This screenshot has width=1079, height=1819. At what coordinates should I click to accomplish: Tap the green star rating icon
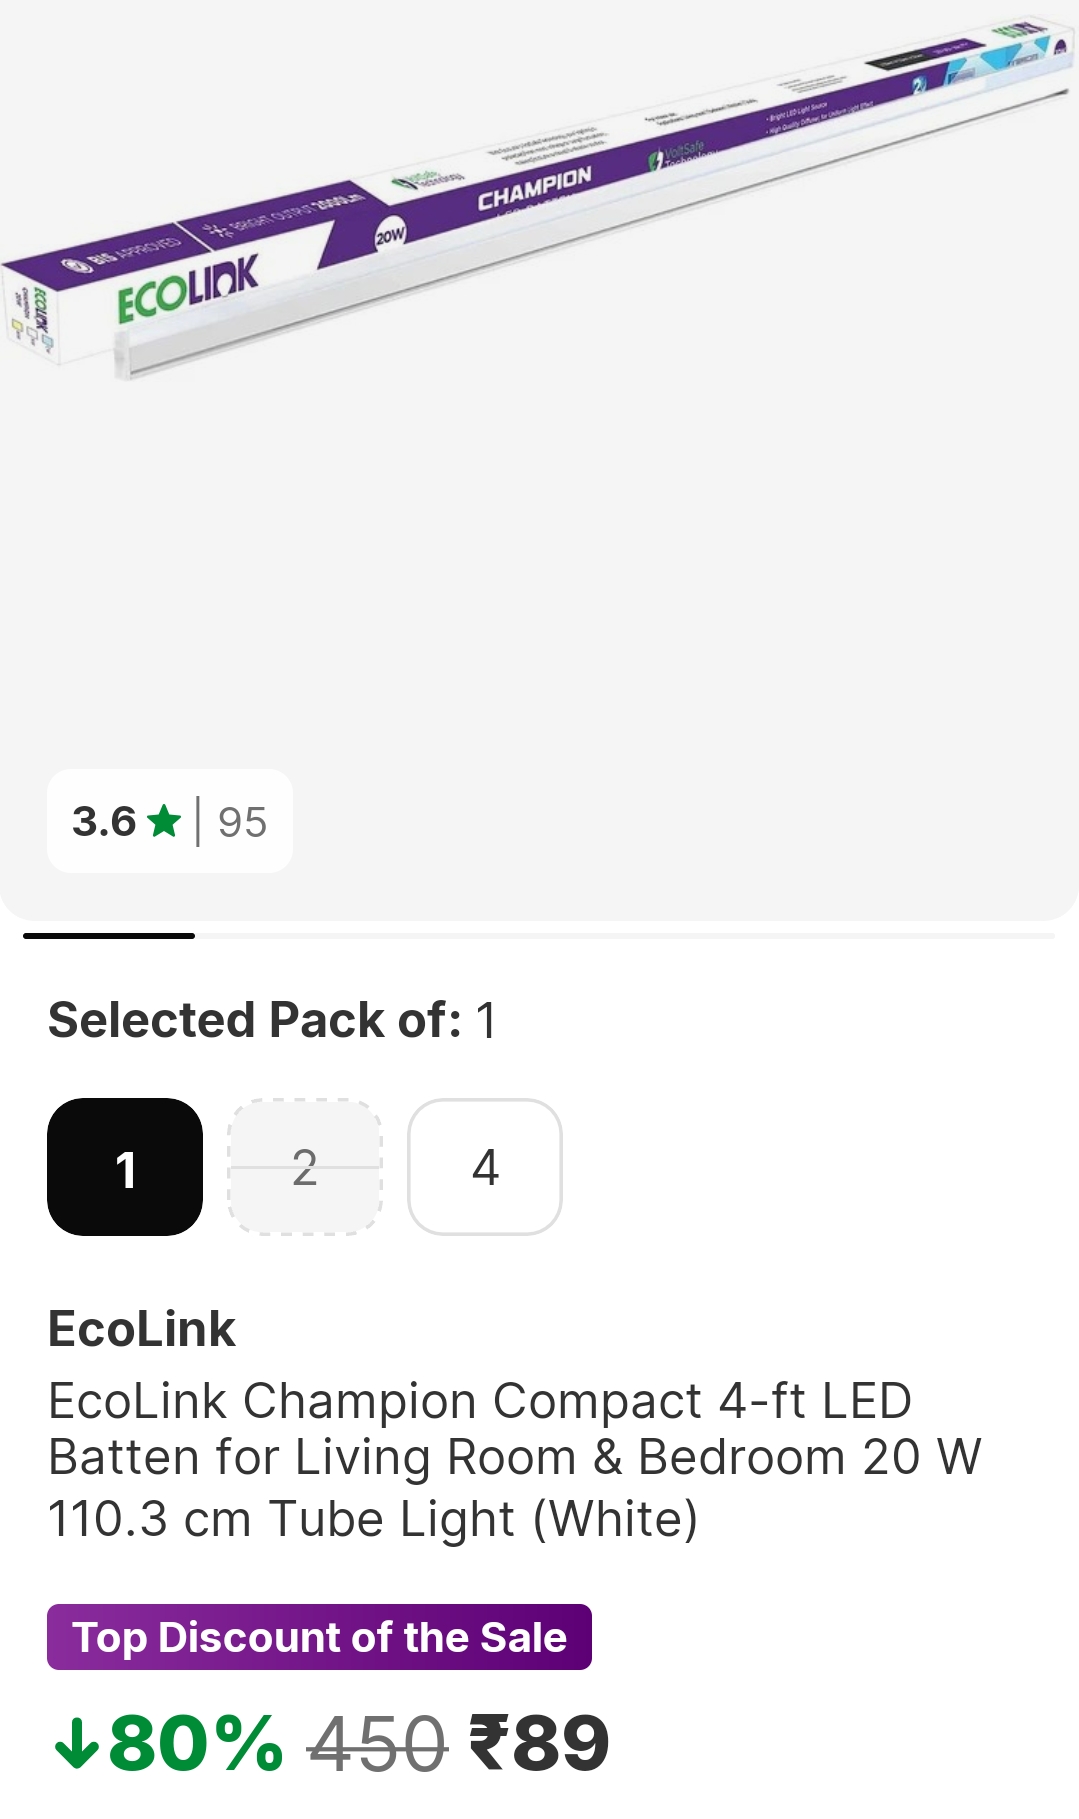tap(164, 822)
